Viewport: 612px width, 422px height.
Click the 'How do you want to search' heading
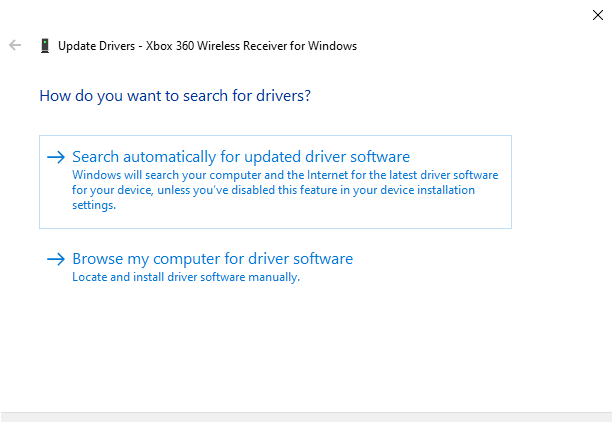pos(175,97)
